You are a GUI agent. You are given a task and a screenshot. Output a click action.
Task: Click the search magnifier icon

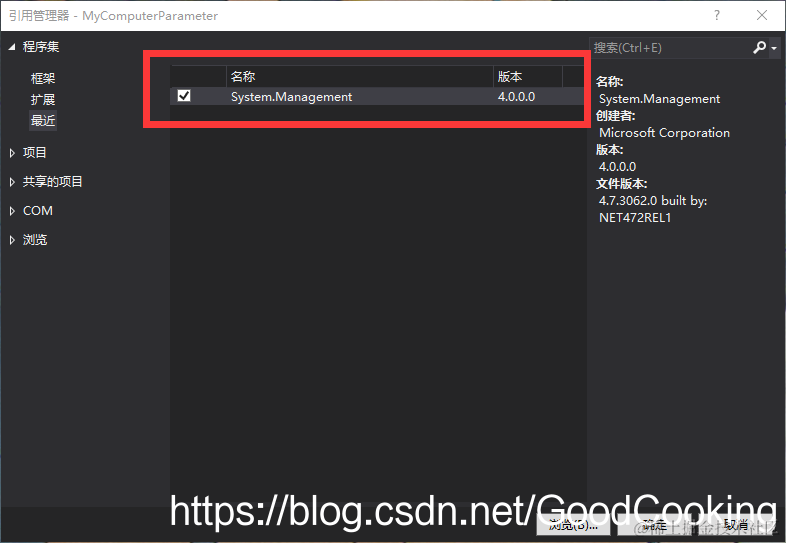coord(759,48)
